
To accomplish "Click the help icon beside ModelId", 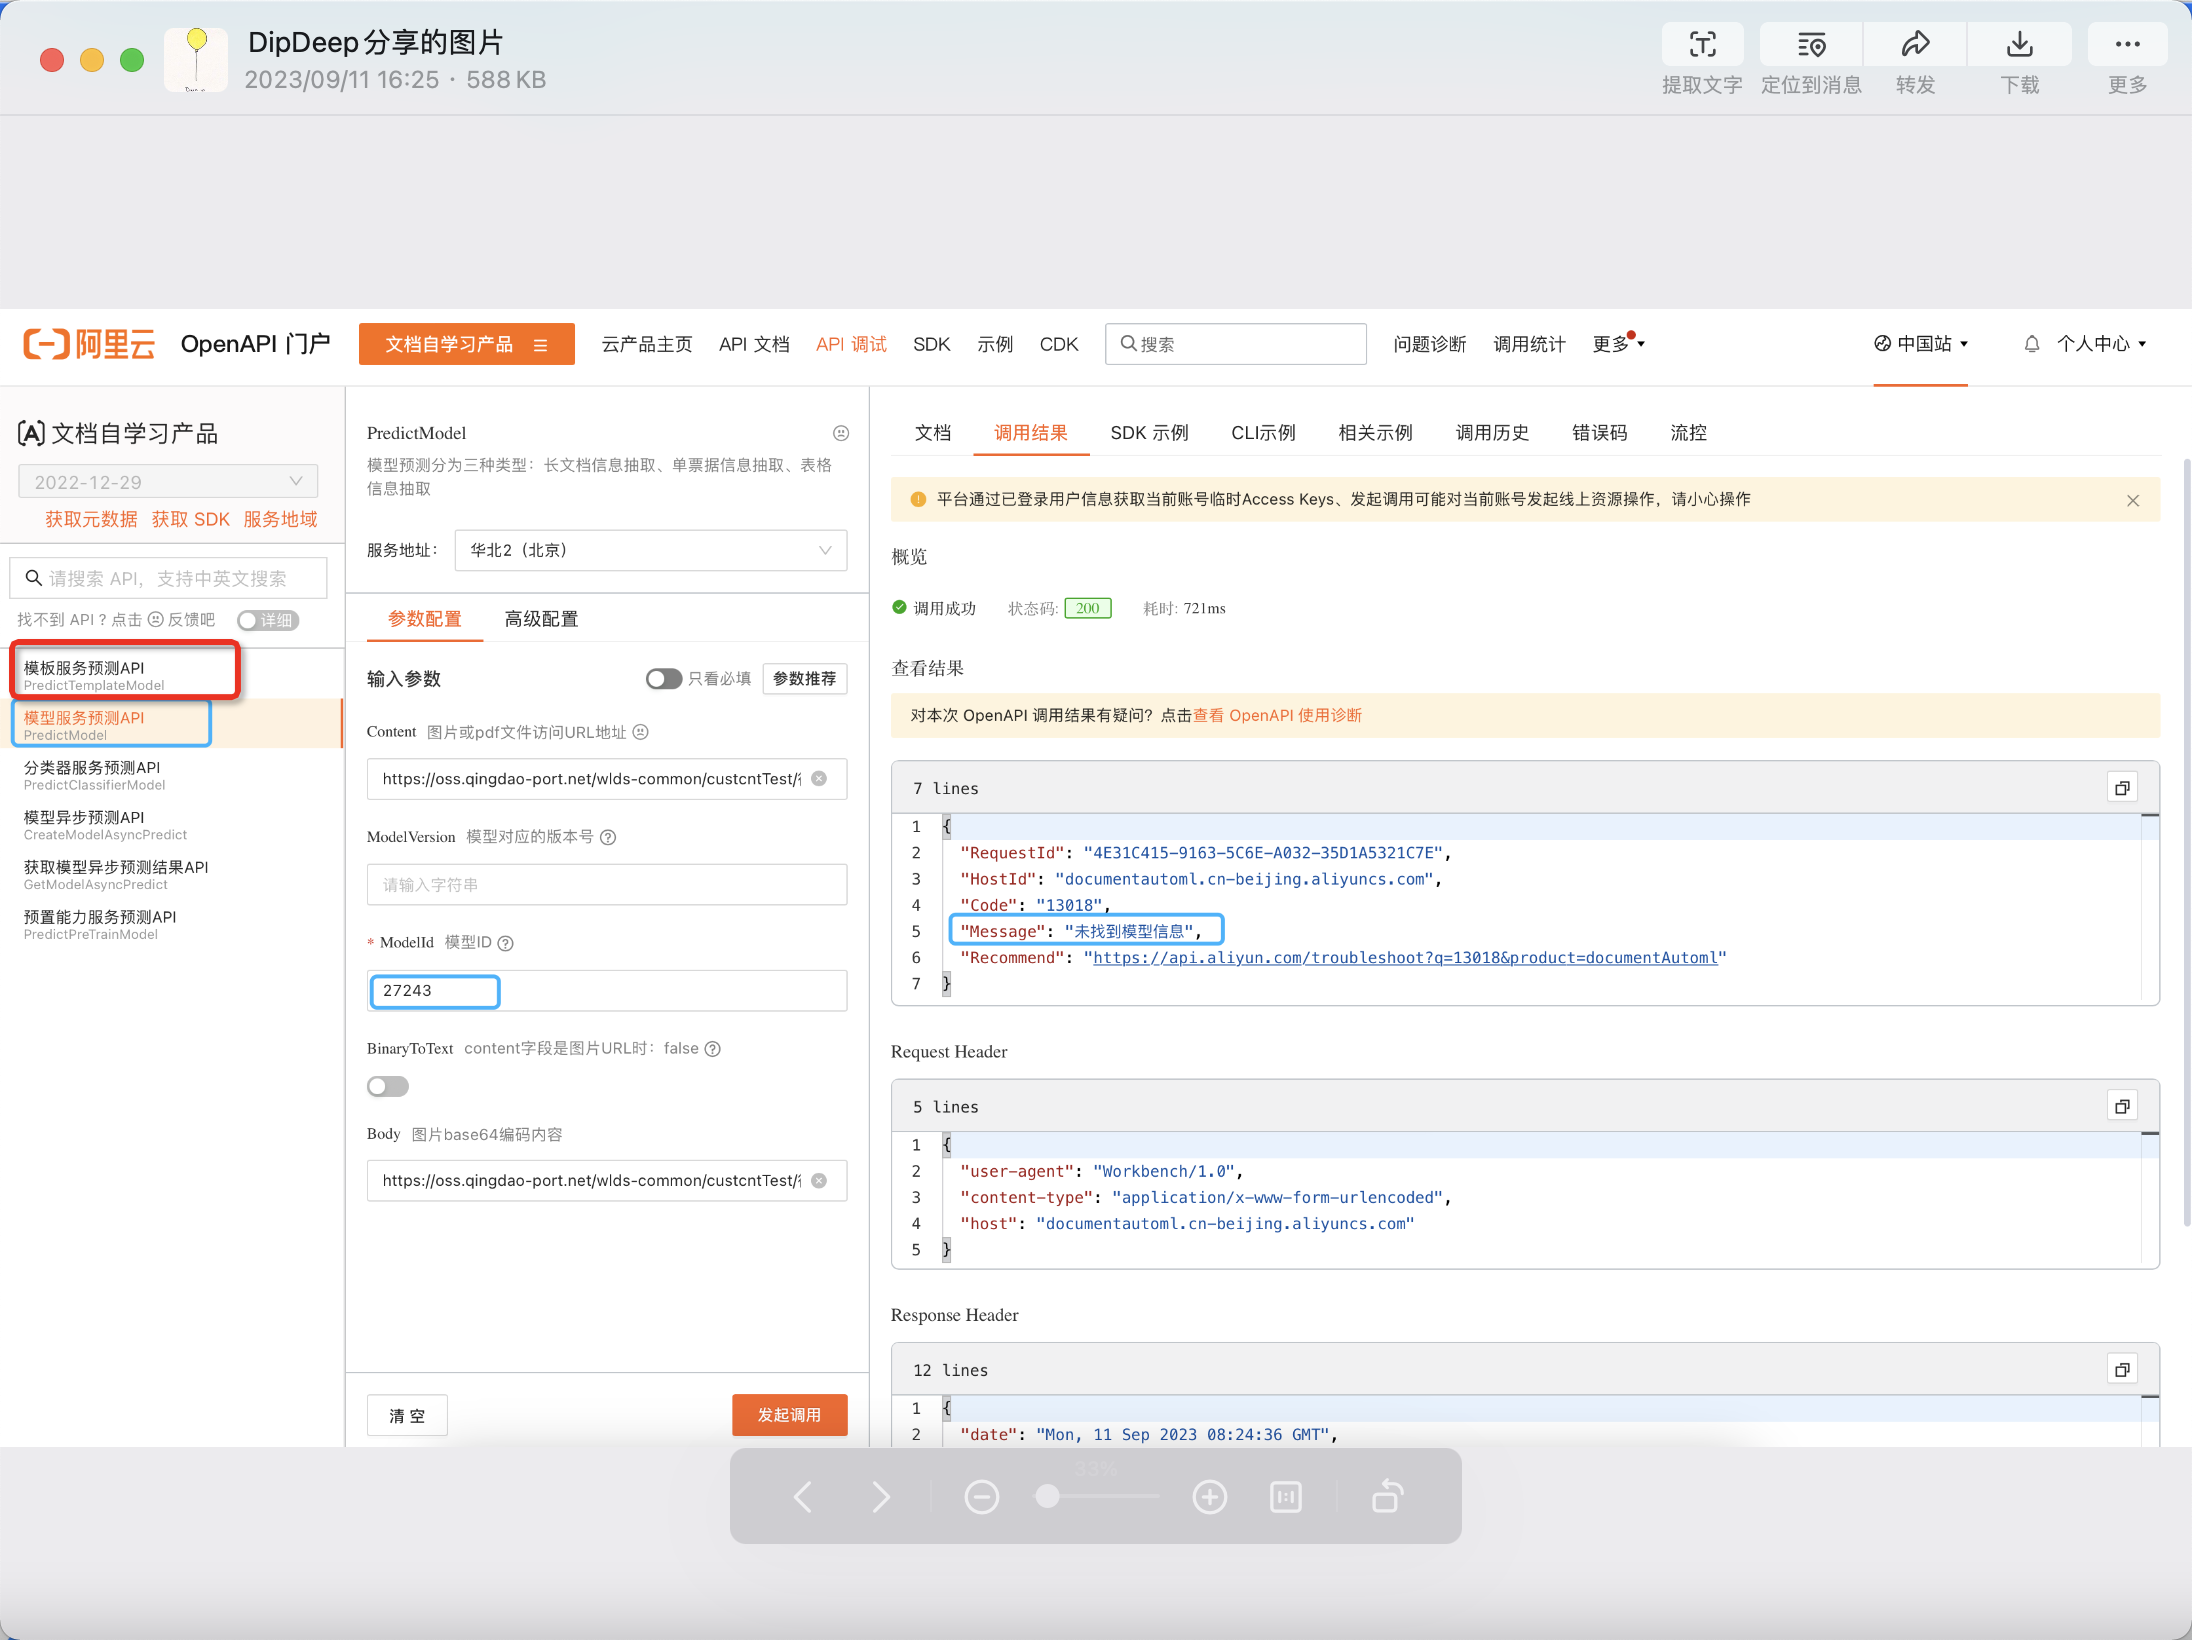I will (x=506, y=943).
